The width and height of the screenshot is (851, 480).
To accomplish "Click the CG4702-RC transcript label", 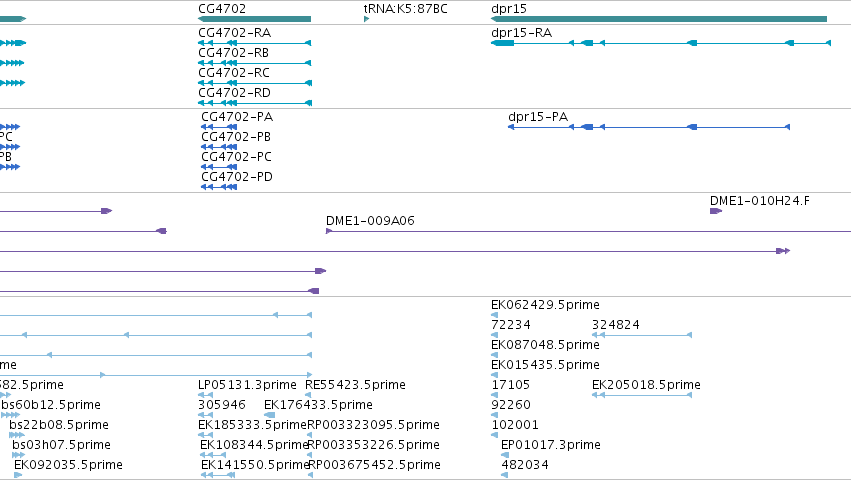I will pyautogui.click(x=234, y=73).
